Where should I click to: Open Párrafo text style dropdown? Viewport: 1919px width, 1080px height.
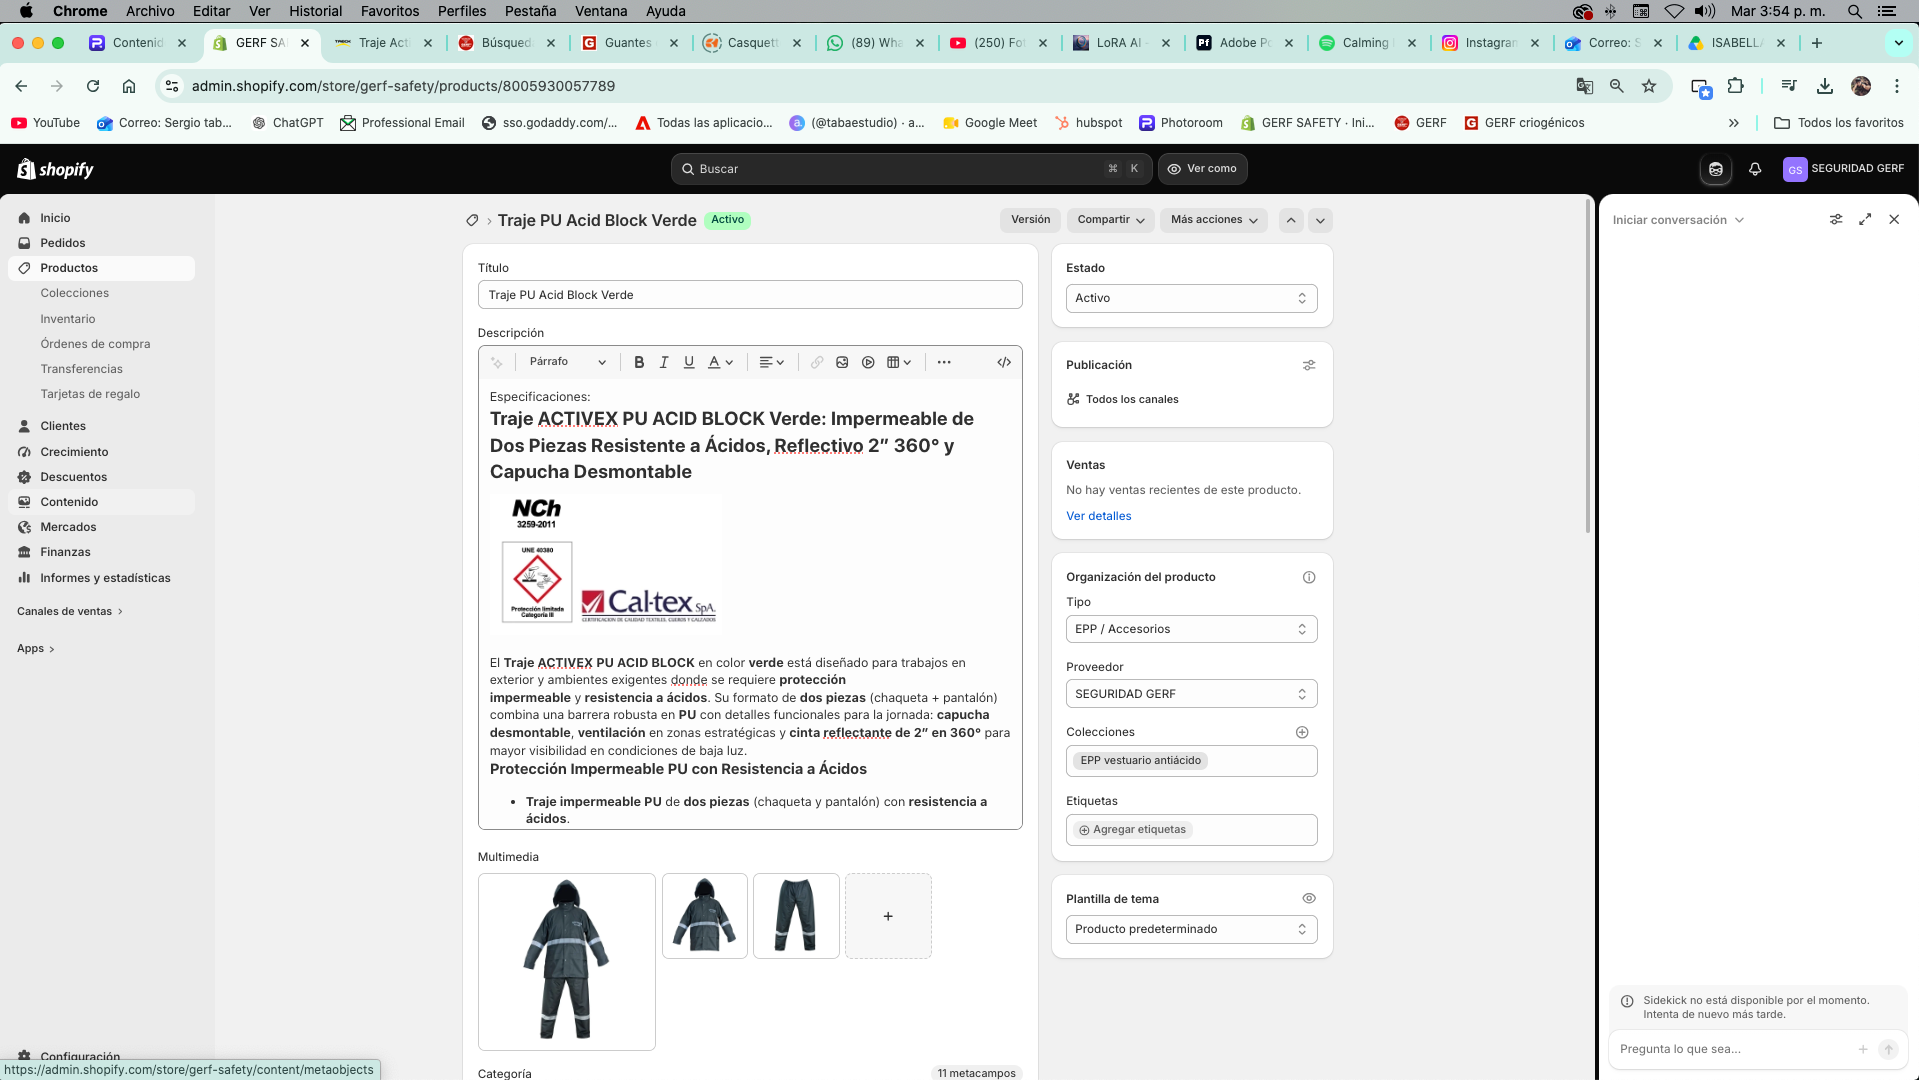567,362
